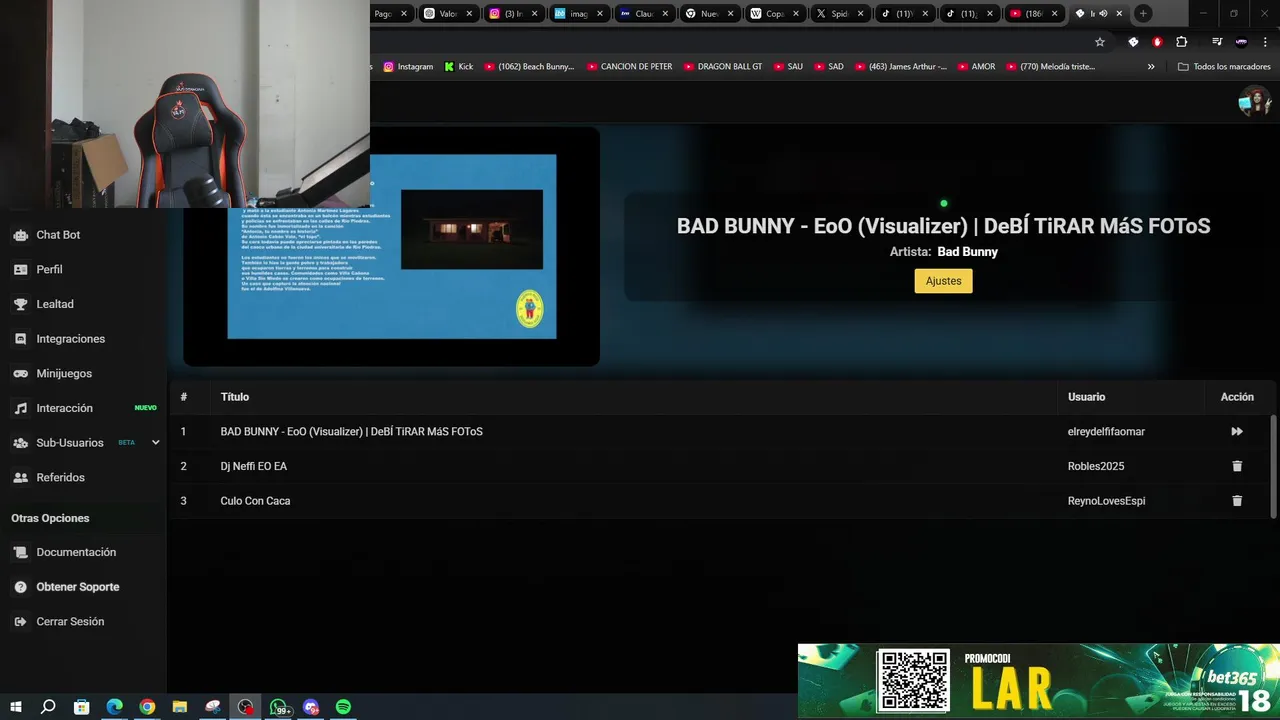Open the DRAGON BALL GT bookmark
1280x720 pixels.
[723, 67]
